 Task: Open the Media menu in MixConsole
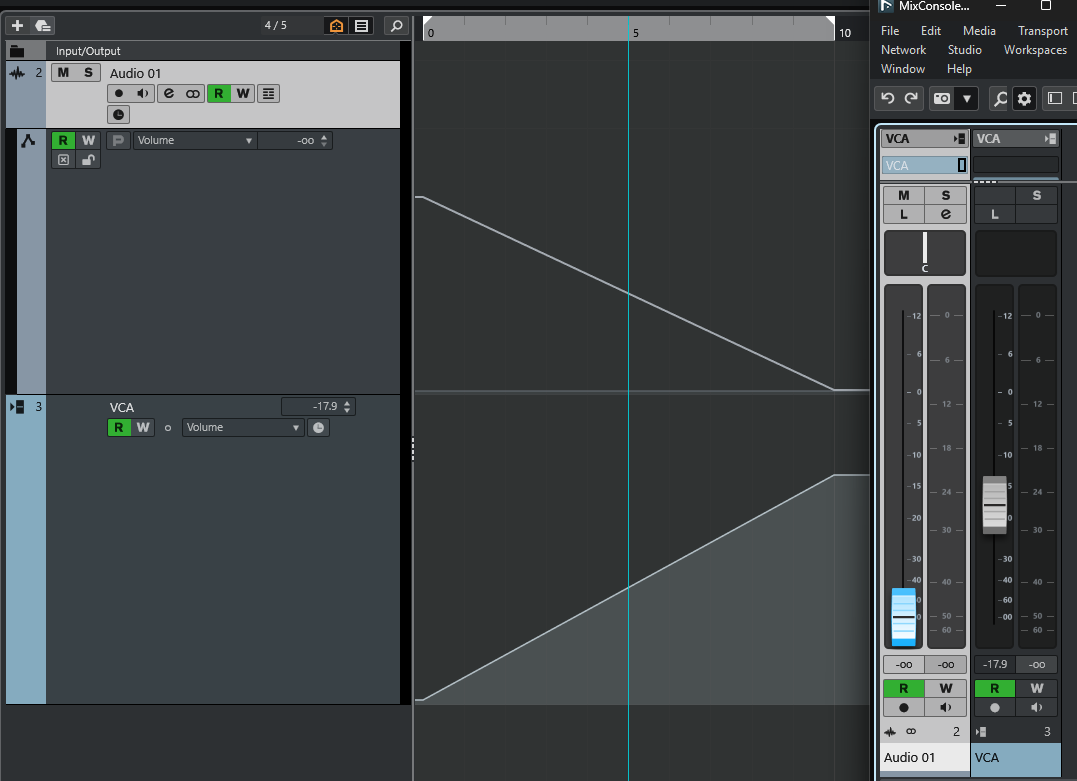click(979, 31)
